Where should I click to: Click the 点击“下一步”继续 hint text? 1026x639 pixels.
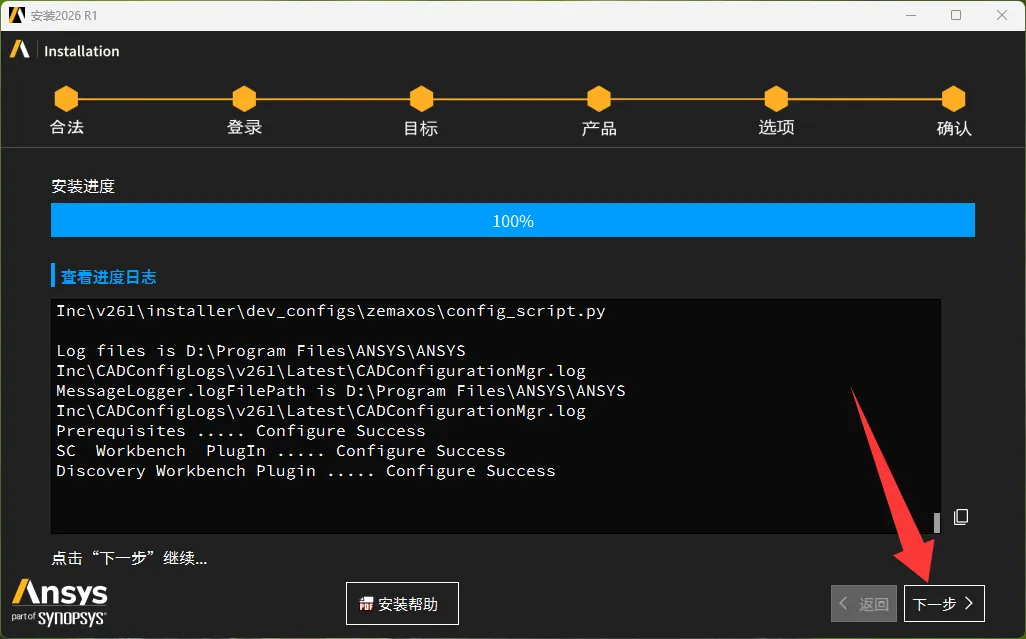[130, 558]
